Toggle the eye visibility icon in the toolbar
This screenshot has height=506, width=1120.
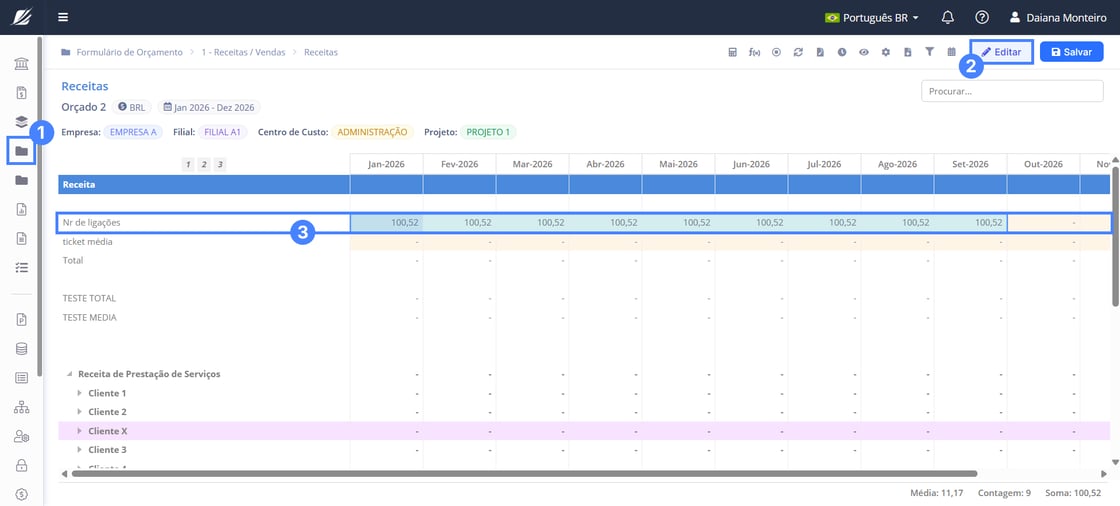[864, 52]
